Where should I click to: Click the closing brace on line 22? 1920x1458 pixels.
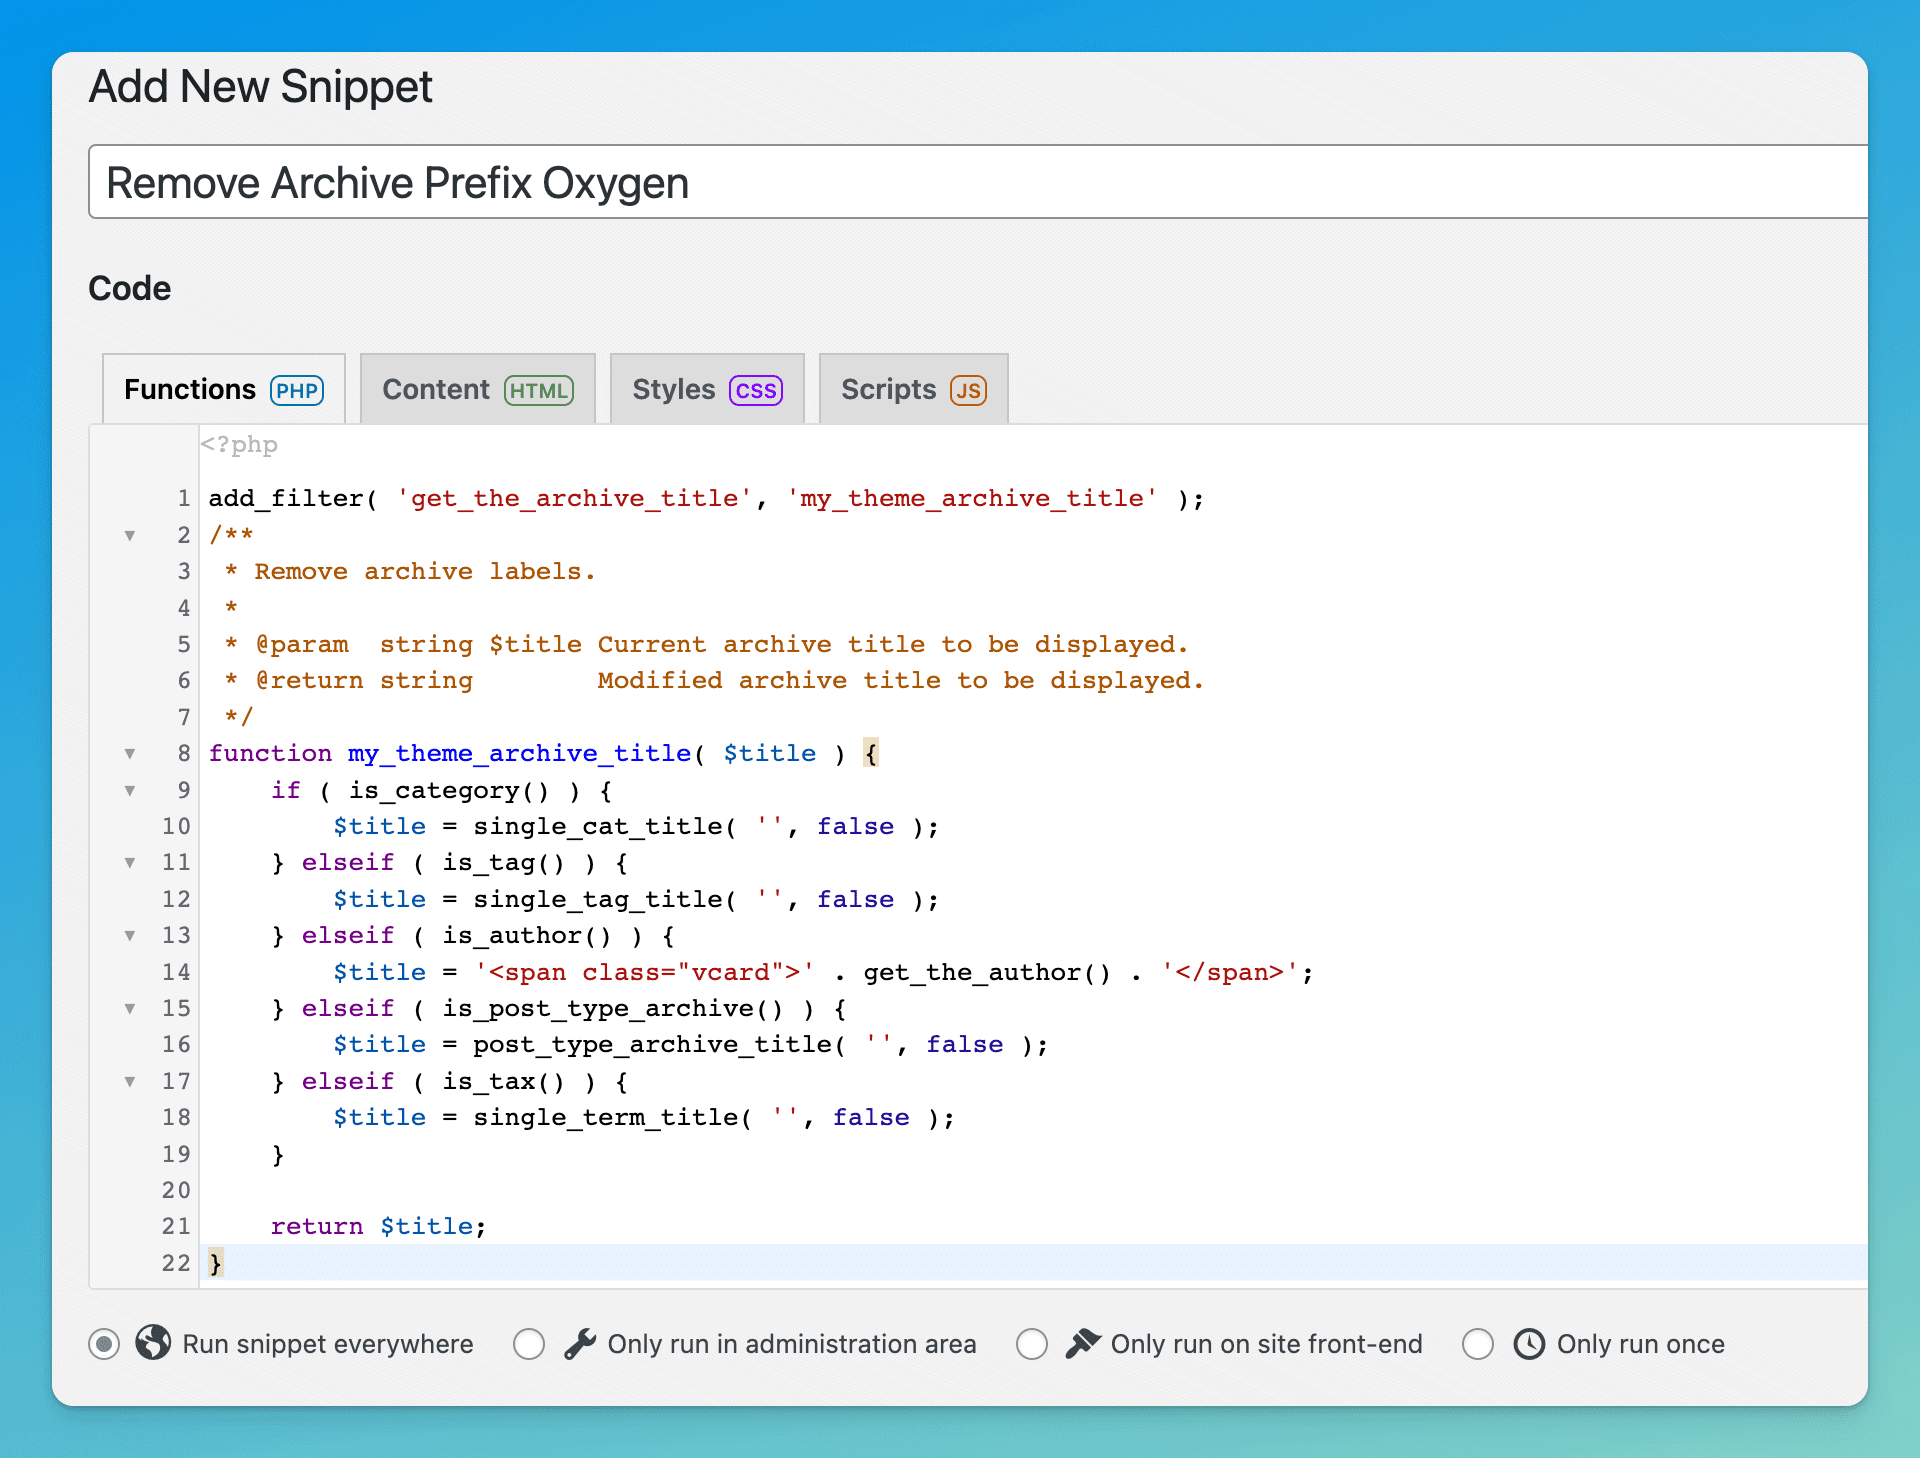215,1263
